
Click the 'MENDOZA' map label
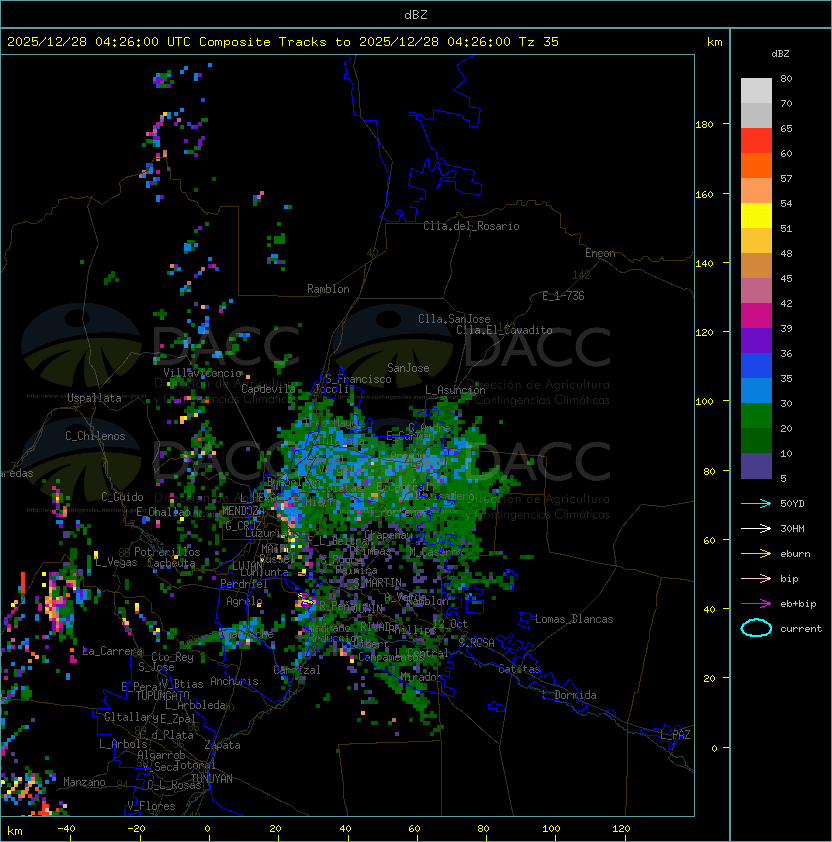243,511
